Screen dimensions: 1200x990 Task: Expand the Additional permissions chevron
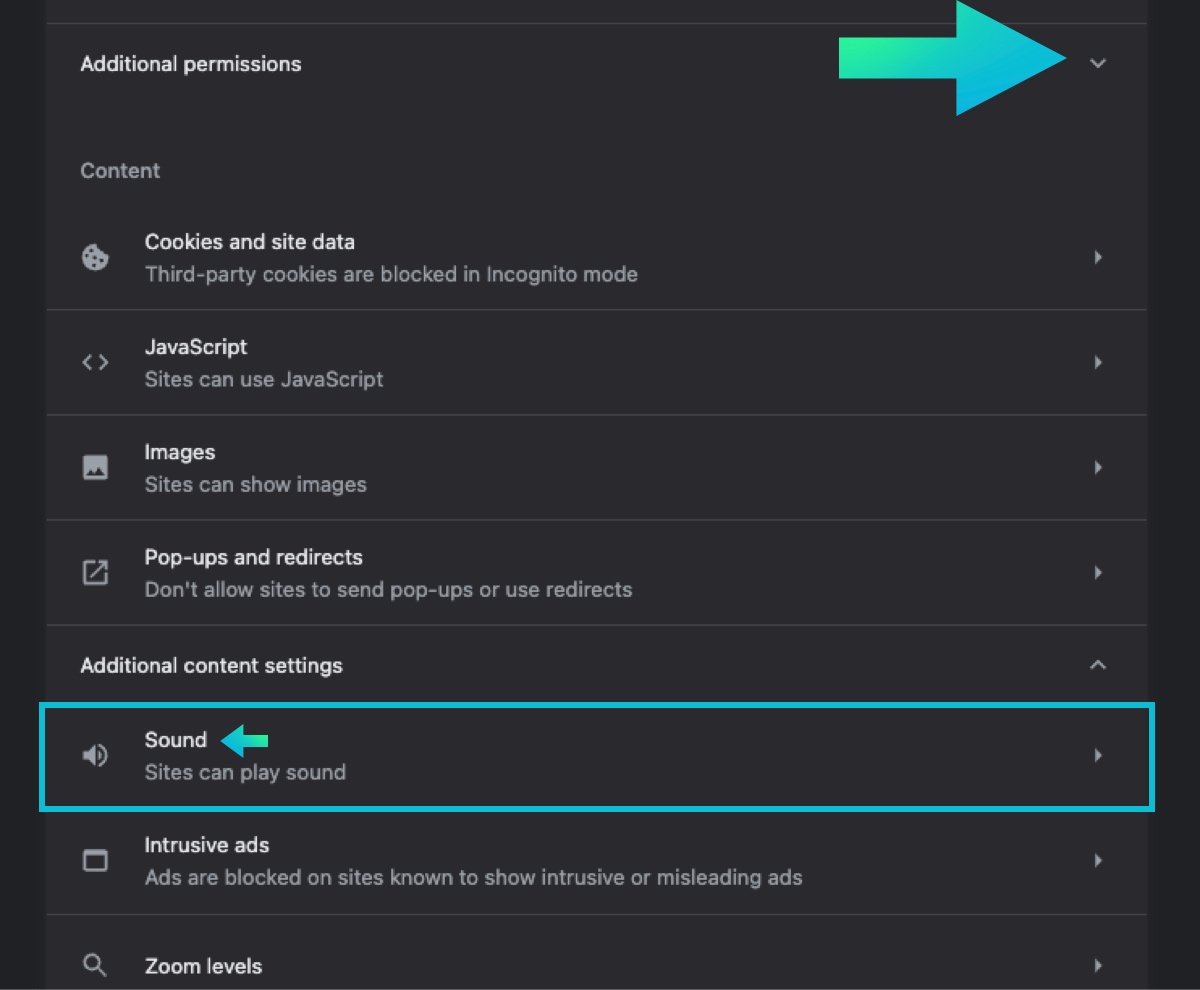[x=1098, y=63]
